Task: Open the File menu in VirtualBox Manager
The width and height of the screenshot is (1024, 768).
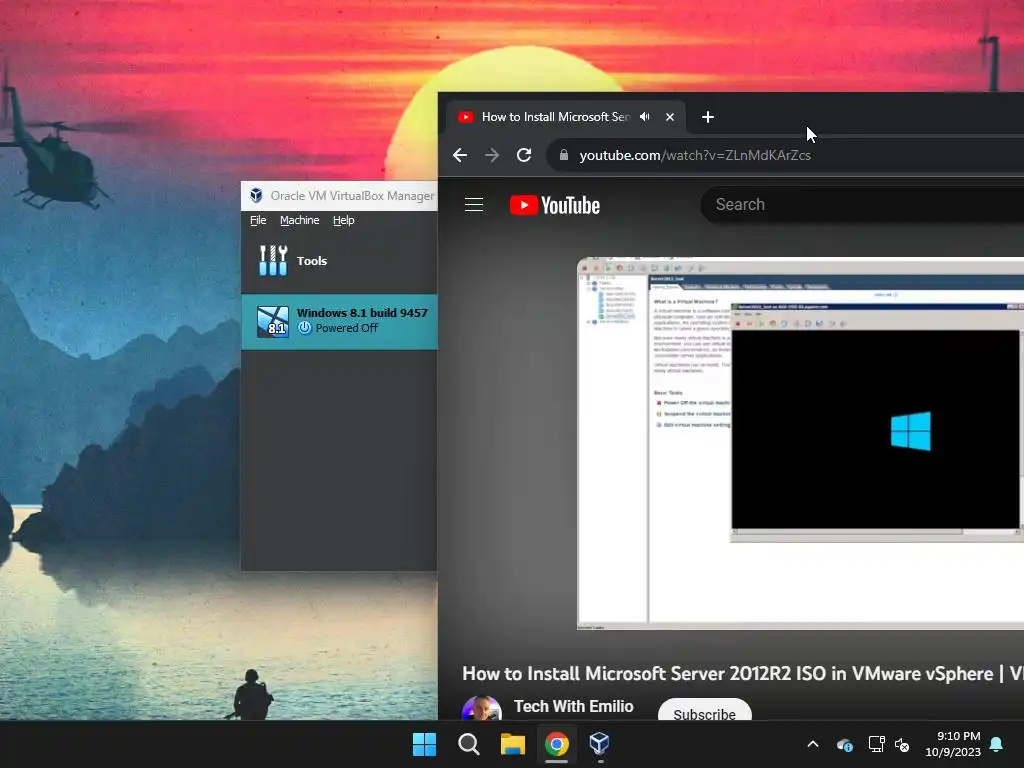Action: 258,220
